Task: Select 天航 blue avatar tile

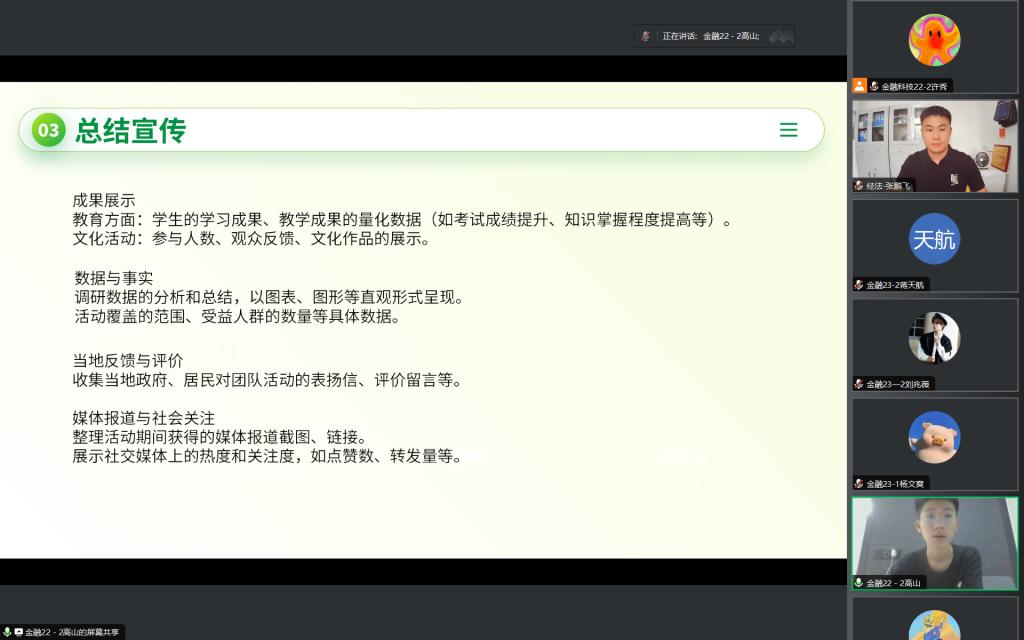Action: (934, 239)
